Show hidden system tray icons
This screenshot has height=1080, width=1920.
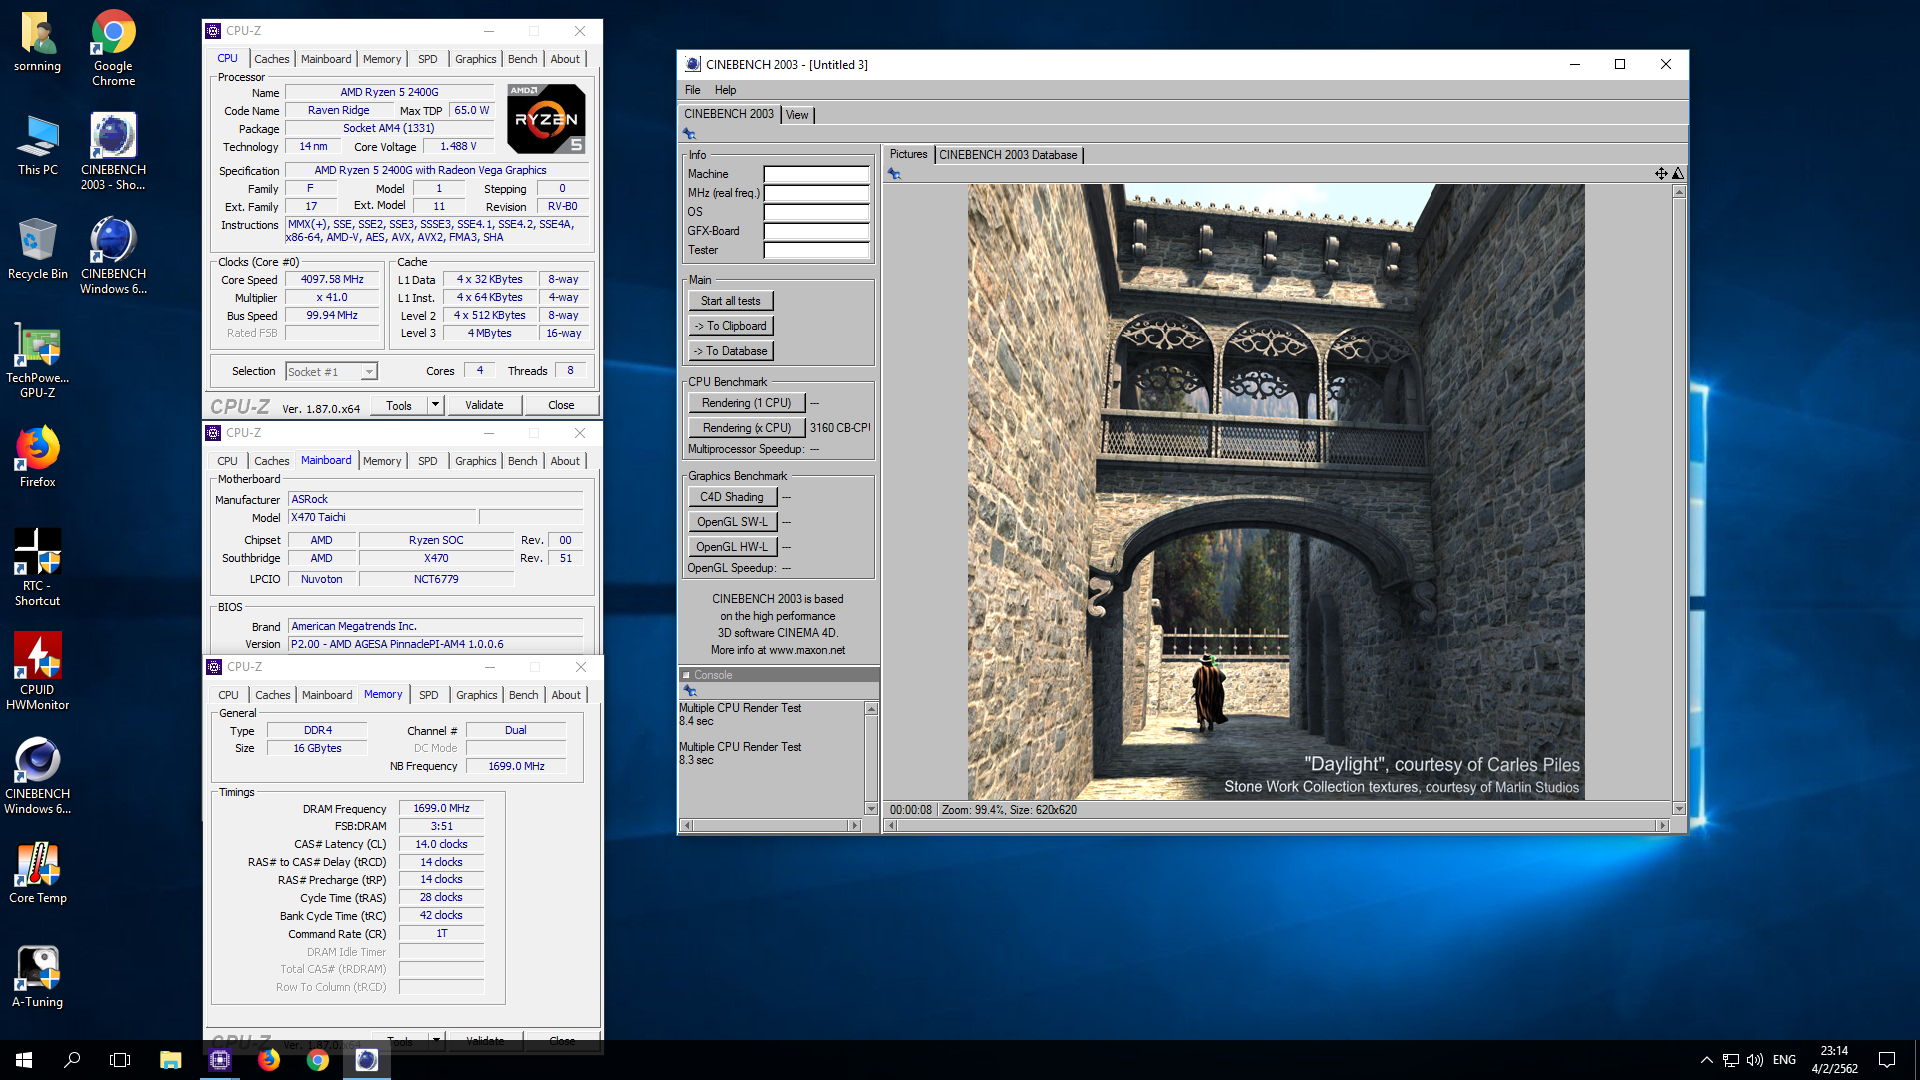1707,1060
